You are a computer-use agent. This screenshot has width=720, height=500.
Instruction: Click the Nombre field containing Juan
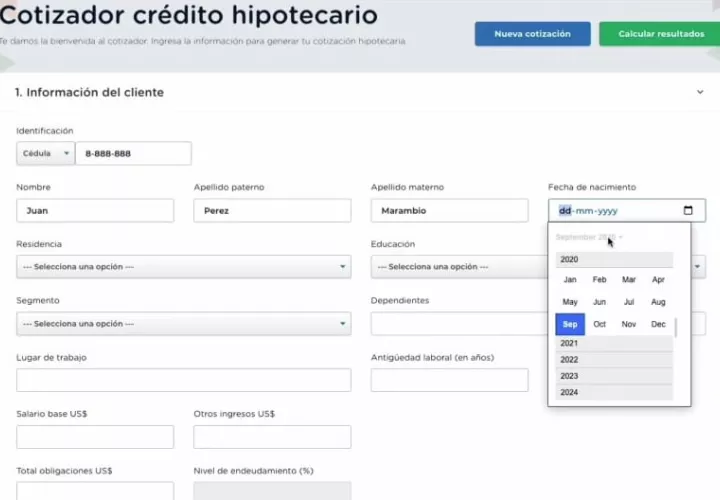coord(95,211)
